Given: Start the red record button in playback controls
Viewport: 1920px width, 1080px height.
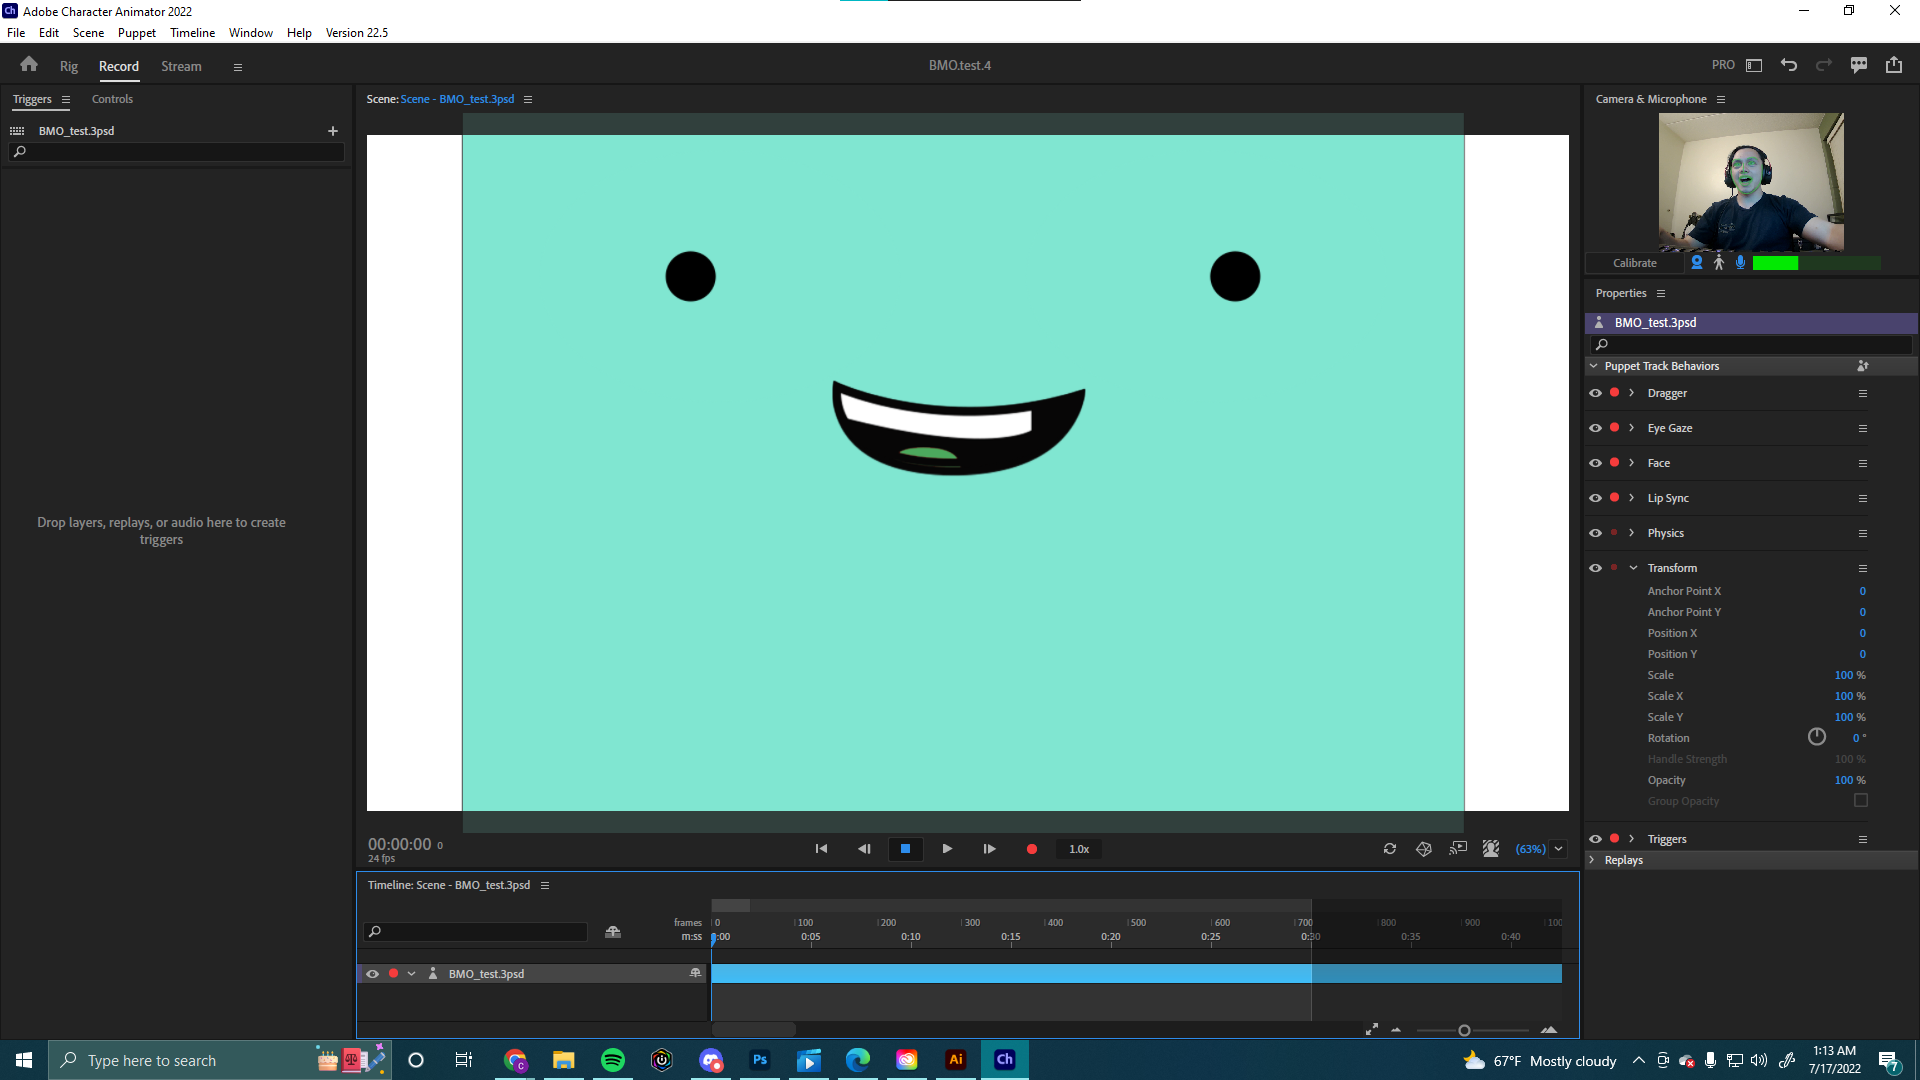Looking at the screenshot, I should click(1032, 848).
